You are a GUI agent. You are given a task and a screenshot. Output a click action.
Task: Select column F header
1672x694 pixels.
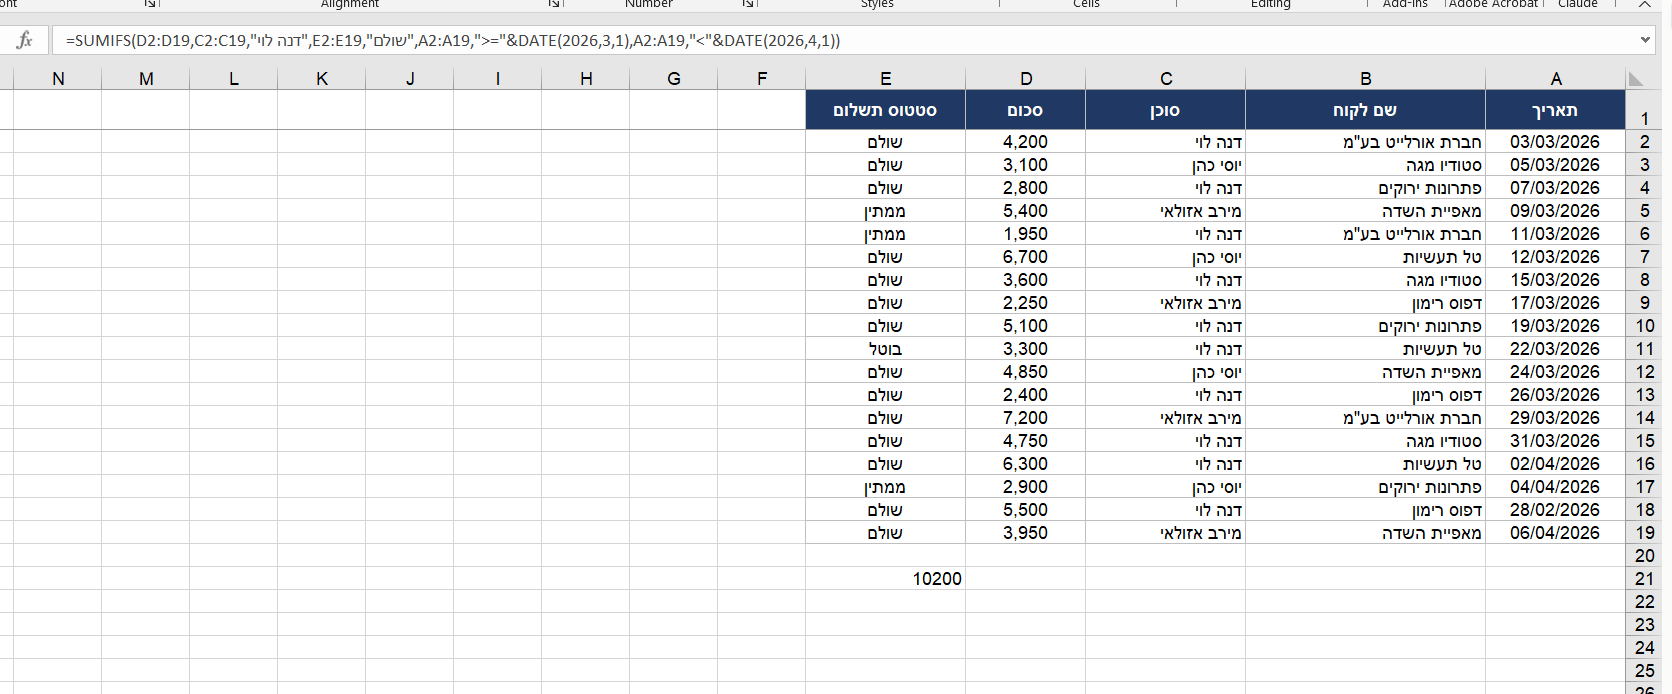click(762, 79)
